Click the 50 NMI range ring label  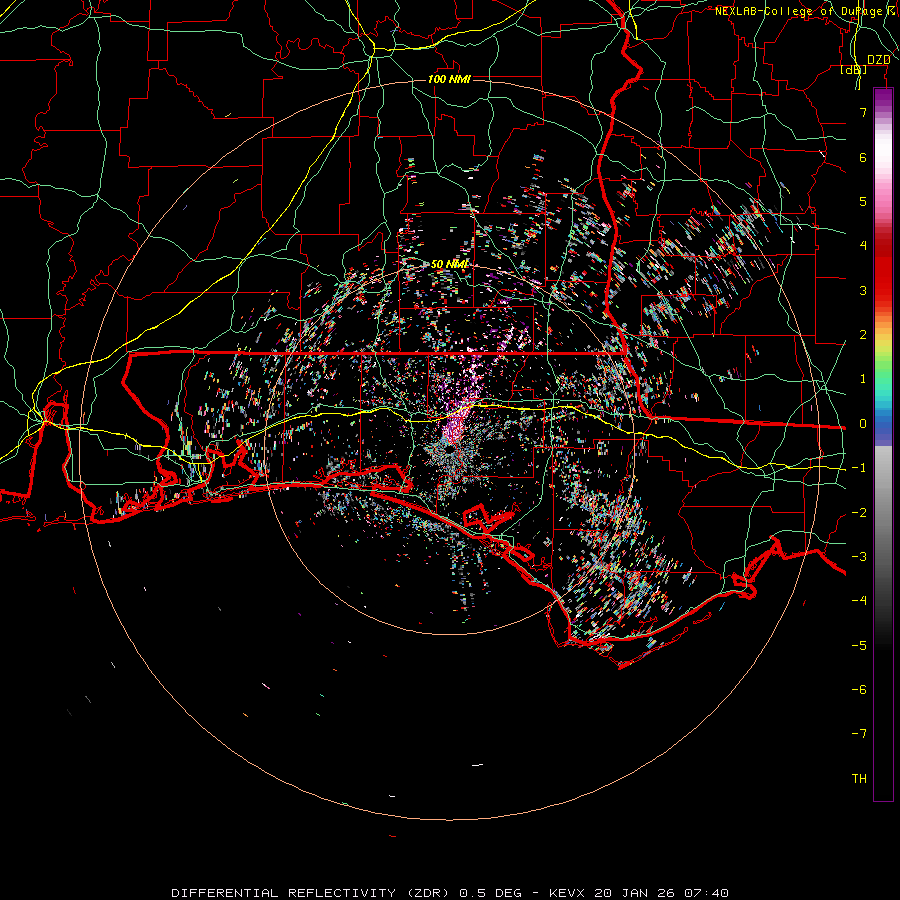tap(449, 264)
